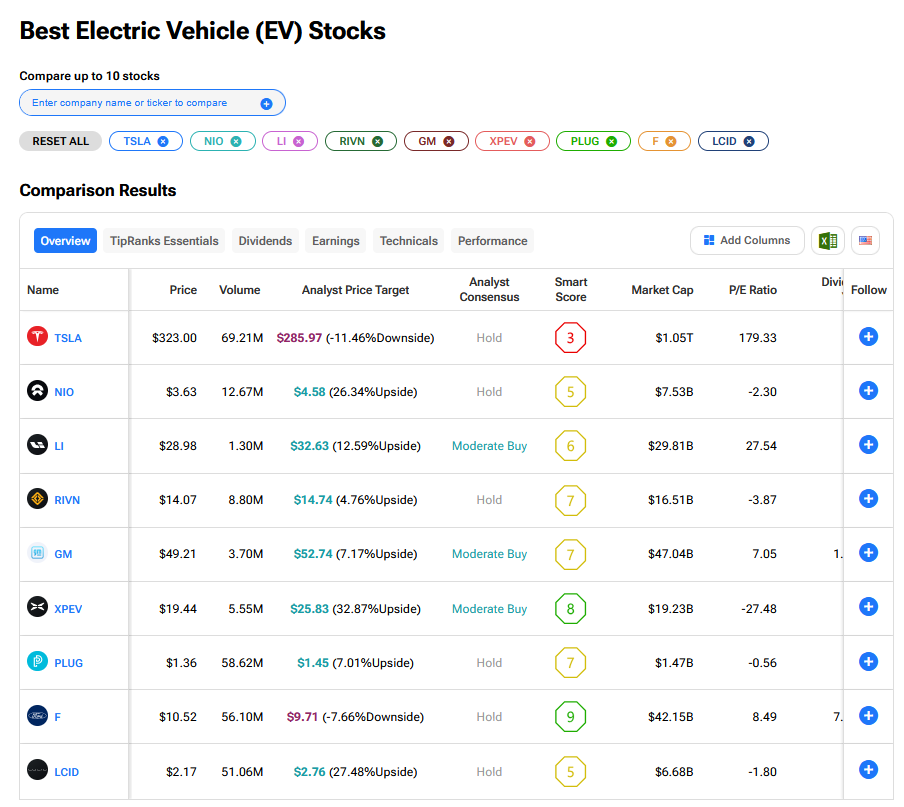
Task: Open Add Columns button
Action: (x=747, y=240)
